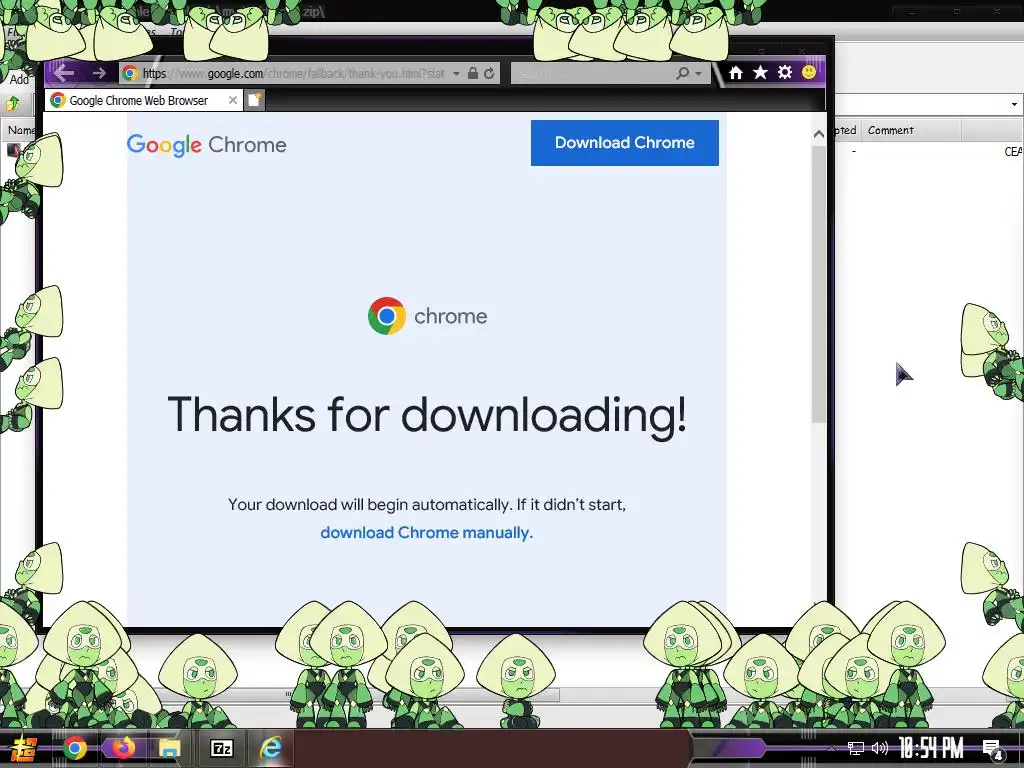Switch to Internet Explorer on the taskbar
Image resolution: width=1024 pixels, height=768 pixels.
270,748
